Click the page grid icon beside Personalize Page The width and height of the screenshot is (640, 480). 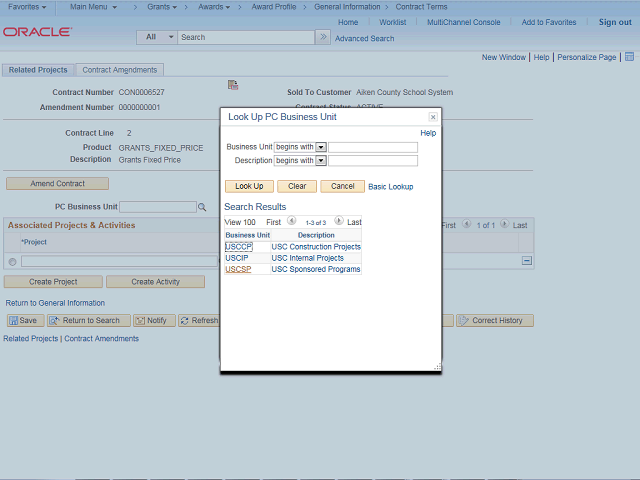(x=629, y=57)
